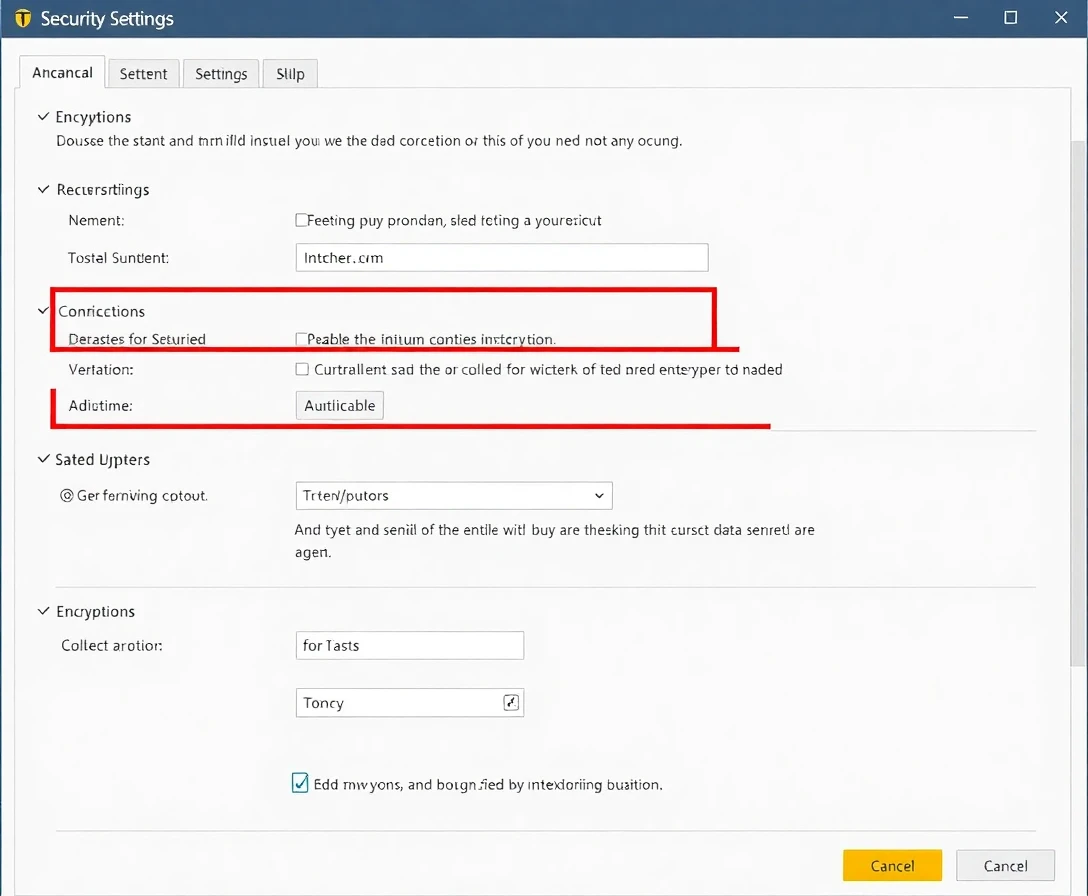Collapse the Encyytions section at top
Screen dimensions: 1088x896
pyautogui.click(x=43, y=117)
